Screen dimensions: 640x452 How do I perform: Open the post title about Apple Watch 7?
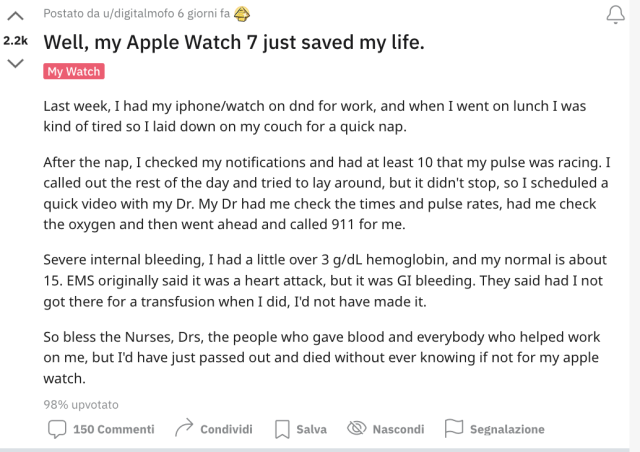[x=234, y=42]
